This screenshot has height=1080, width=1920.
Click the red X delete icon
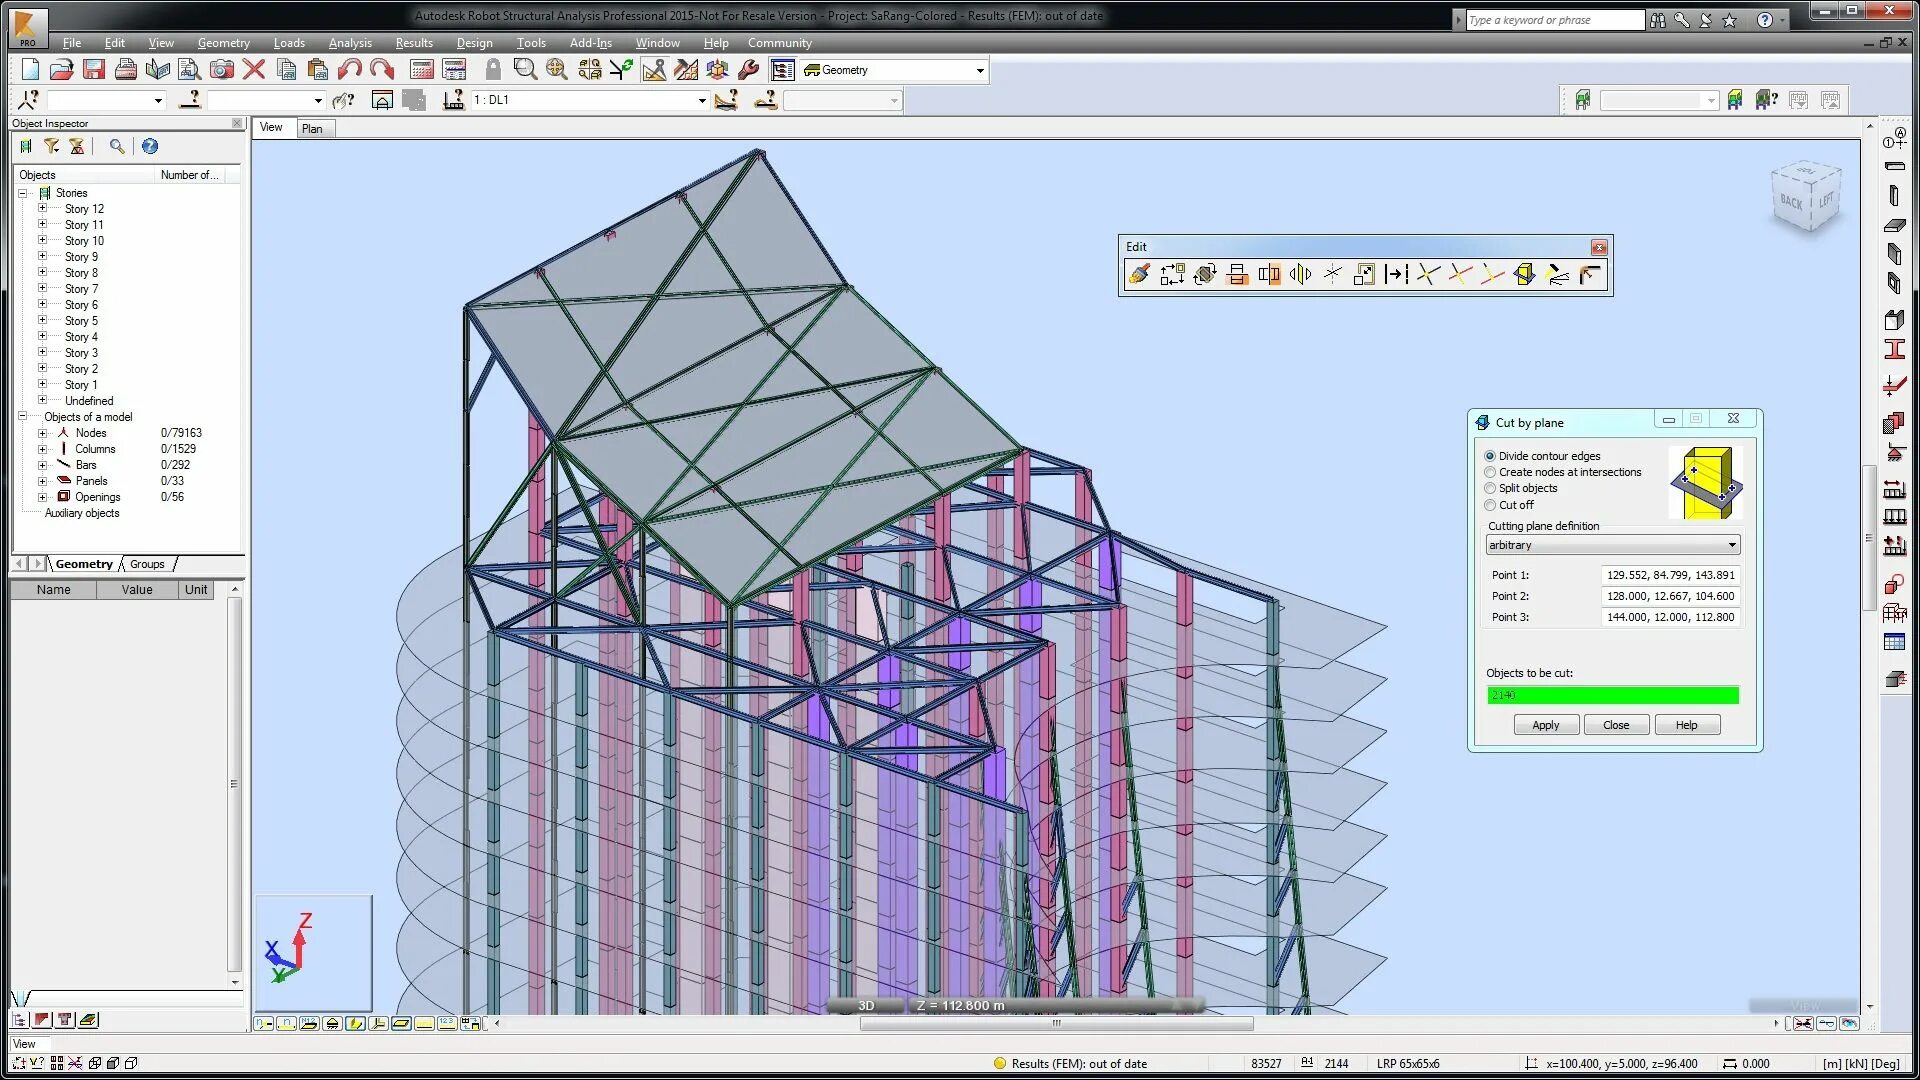click(254, 69)
